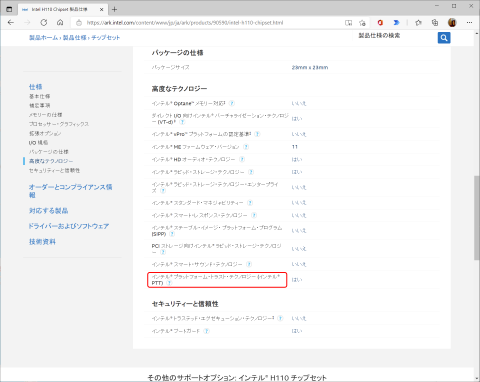
Task: Open the tab actions menu icon
Action: pyautogui.click(x=9, y=9)
